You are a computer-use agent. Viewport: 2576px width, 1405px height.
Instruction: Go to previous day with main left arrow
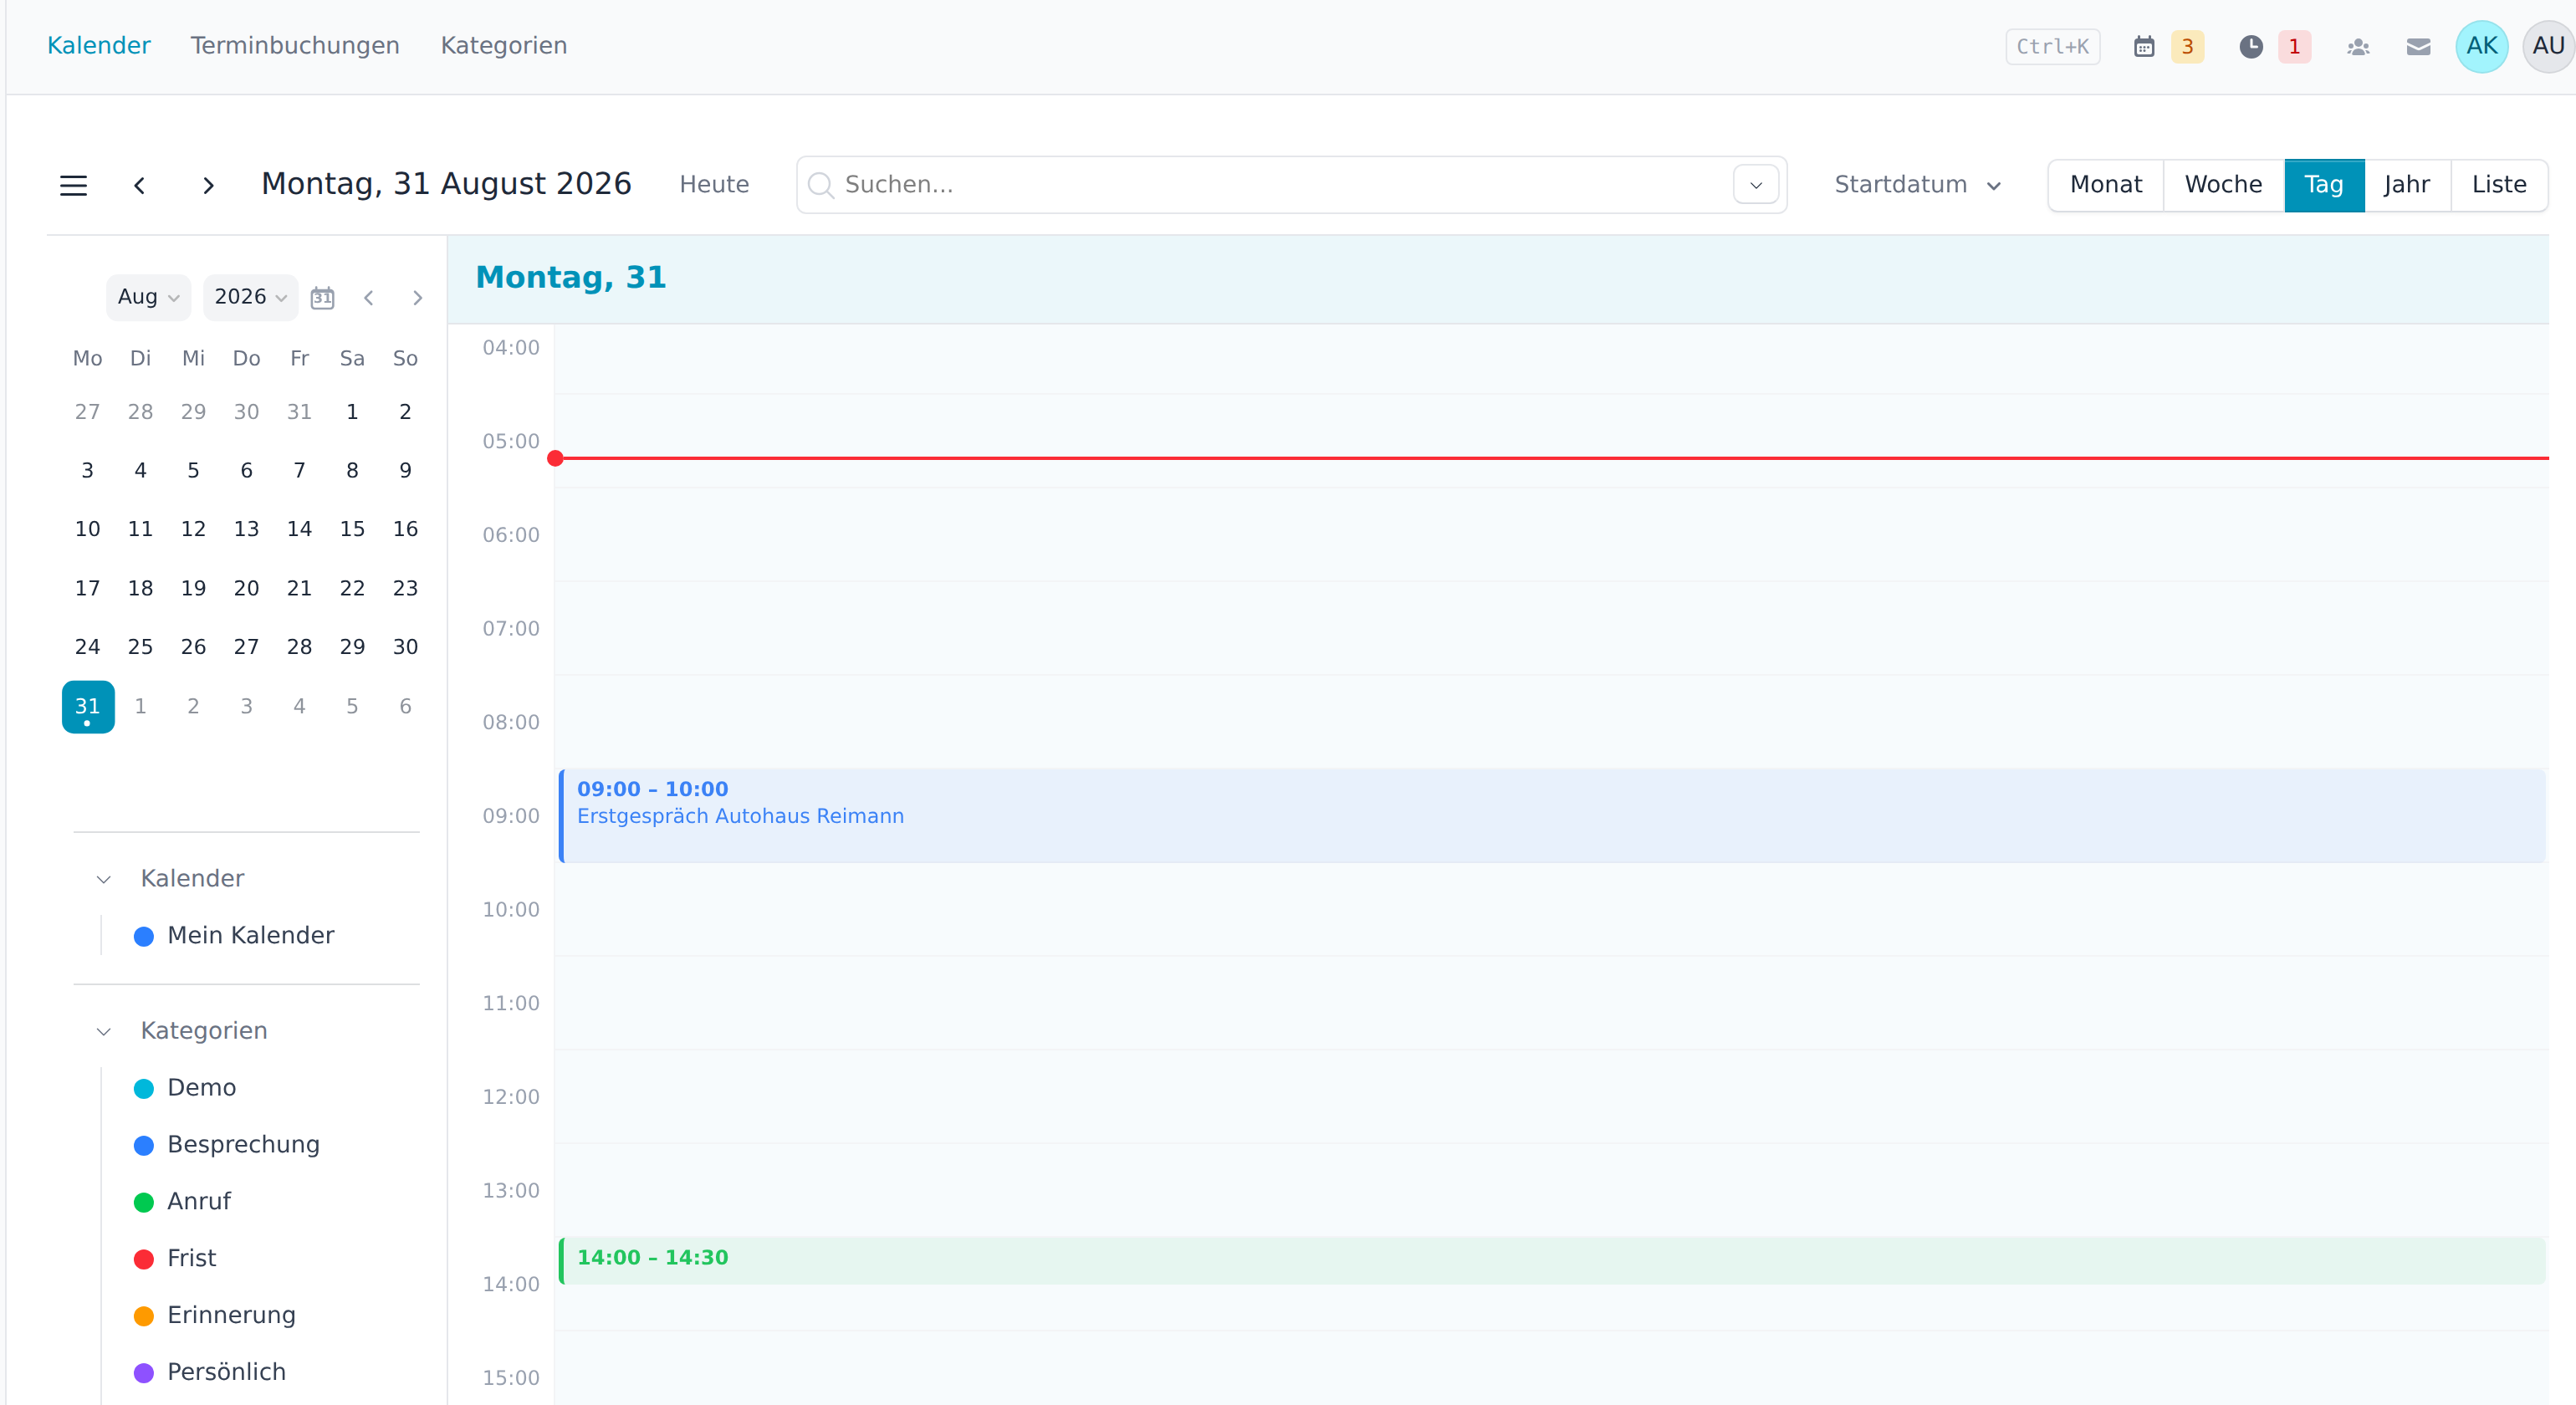[x=140, y=185]
